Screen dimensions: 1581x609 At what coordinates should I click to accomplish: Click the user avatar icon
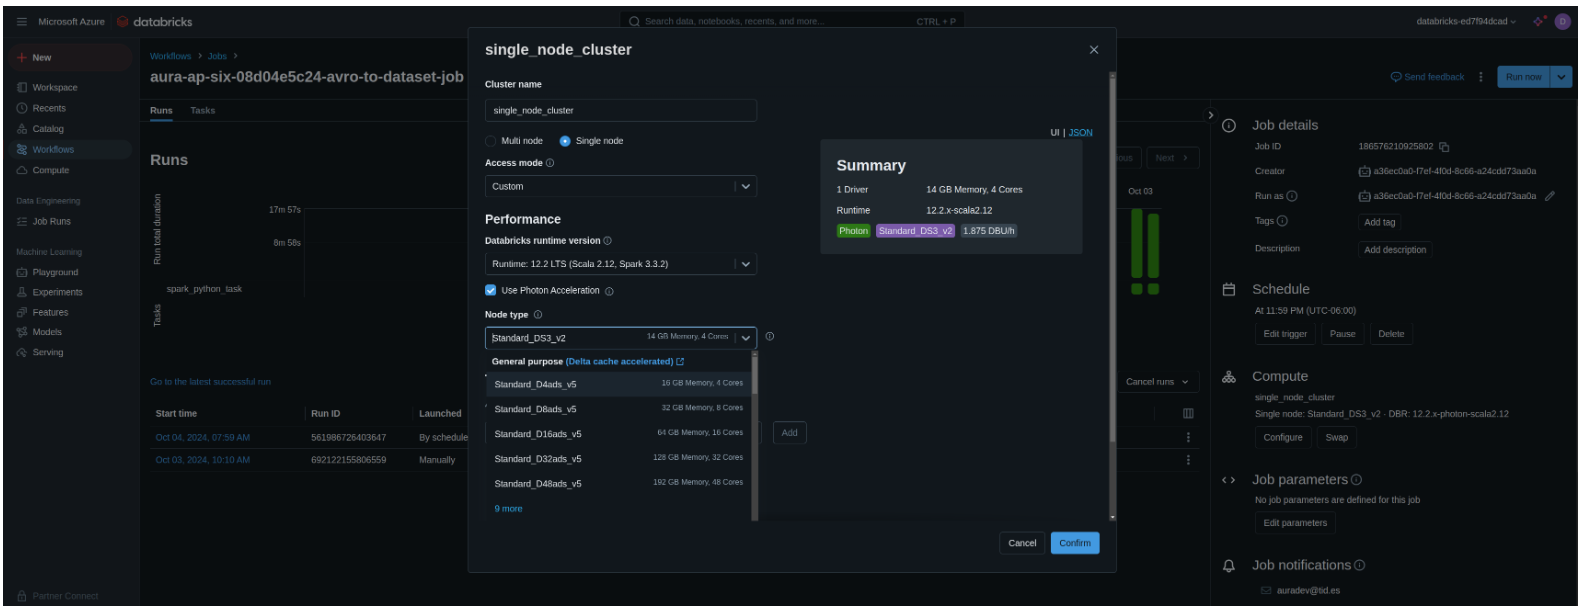click(x=1562, y=21)
